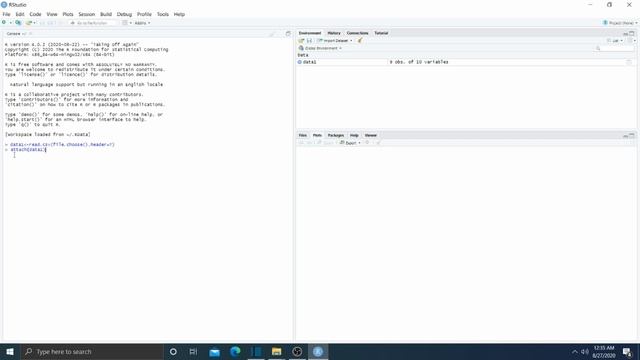This screenshot has height=360, width=640.
Task: Open File Explorer from the taskbar
Action: (x=276, y=351)
